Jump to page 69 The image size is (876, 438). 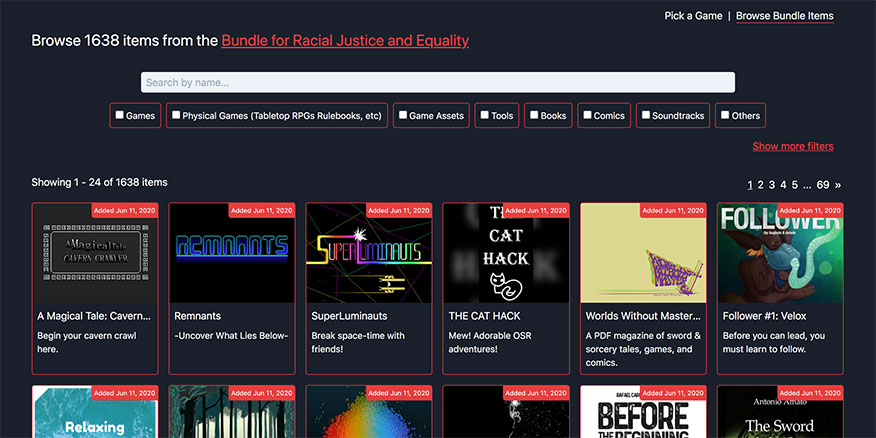(823, 185)
